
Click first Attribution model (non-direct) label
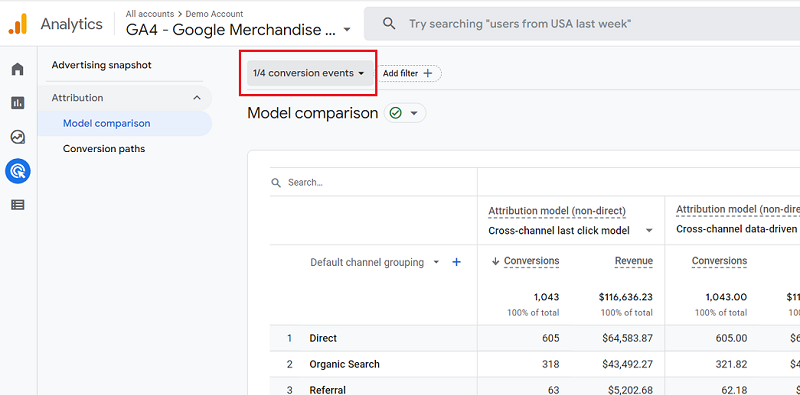557,211
